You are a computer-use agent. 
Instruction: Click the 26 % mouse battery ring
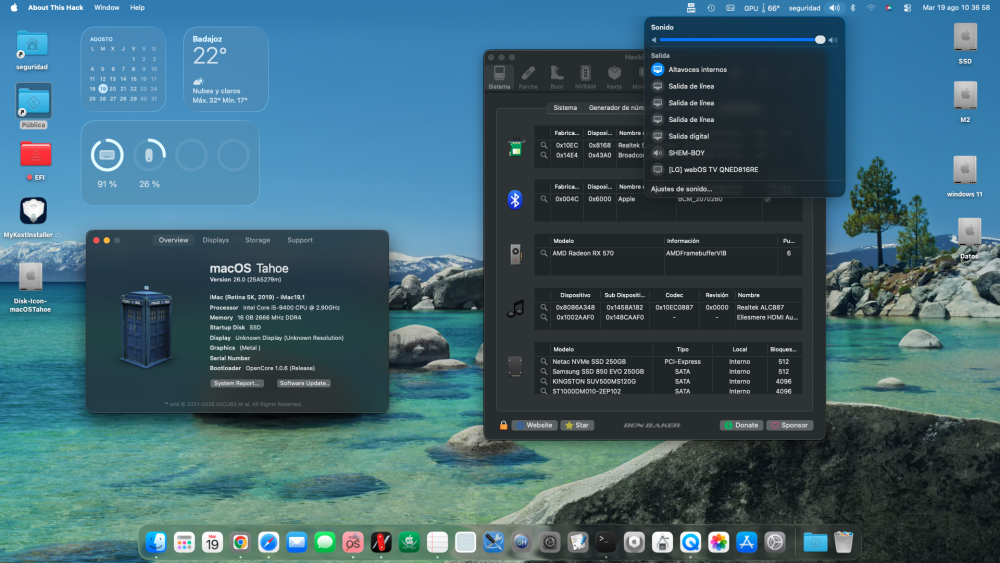tap(149, 155)
